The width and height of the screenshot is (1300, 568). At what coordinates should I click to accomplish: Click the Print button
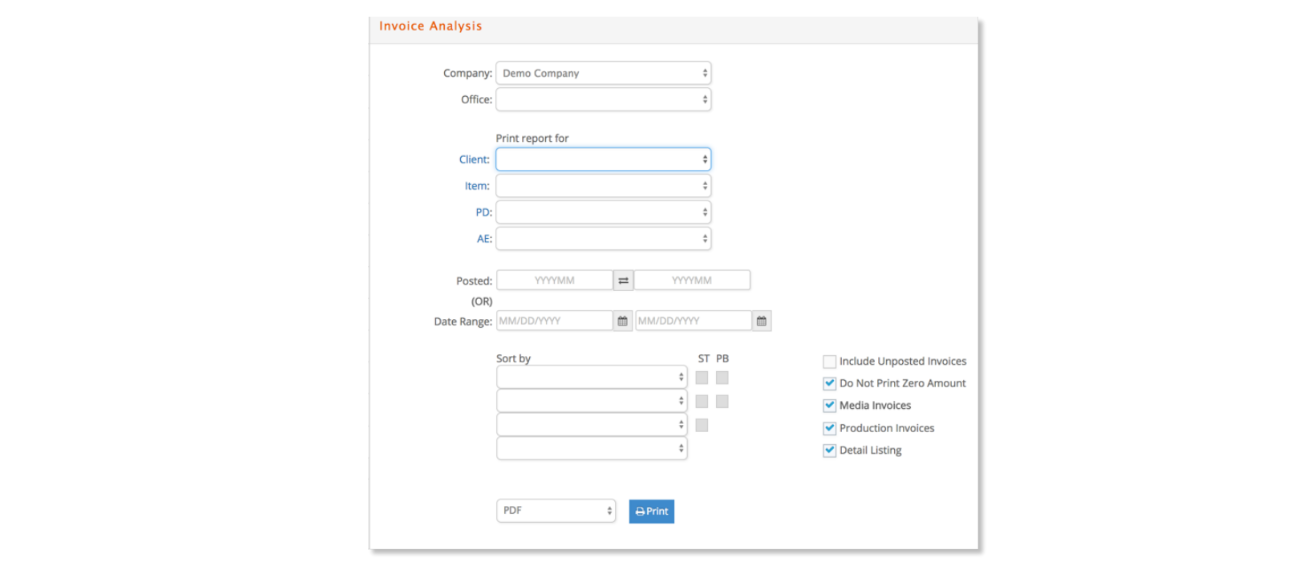coord(652,511)
